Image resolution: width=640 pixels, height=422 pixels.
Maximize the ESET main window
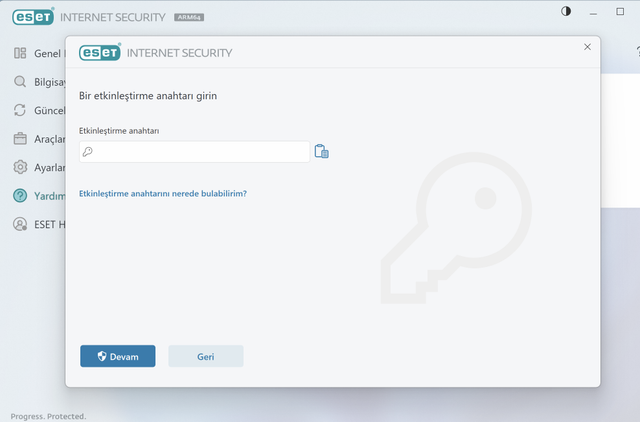[620, 11]
